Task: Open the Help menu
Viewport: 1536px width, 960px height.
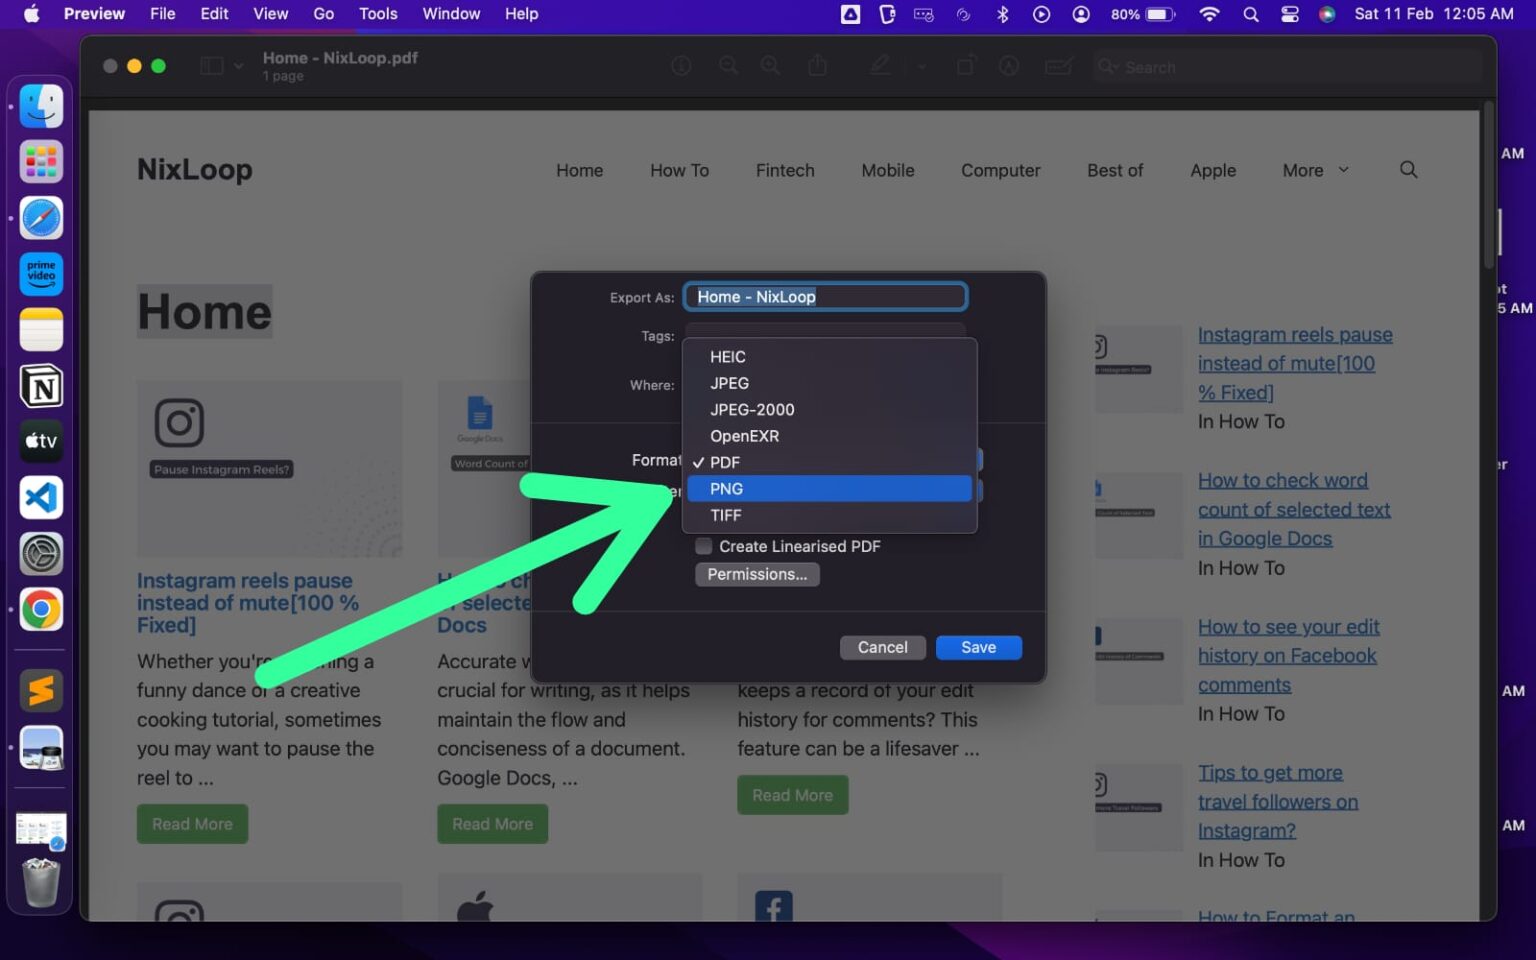Action: (521, 14)
